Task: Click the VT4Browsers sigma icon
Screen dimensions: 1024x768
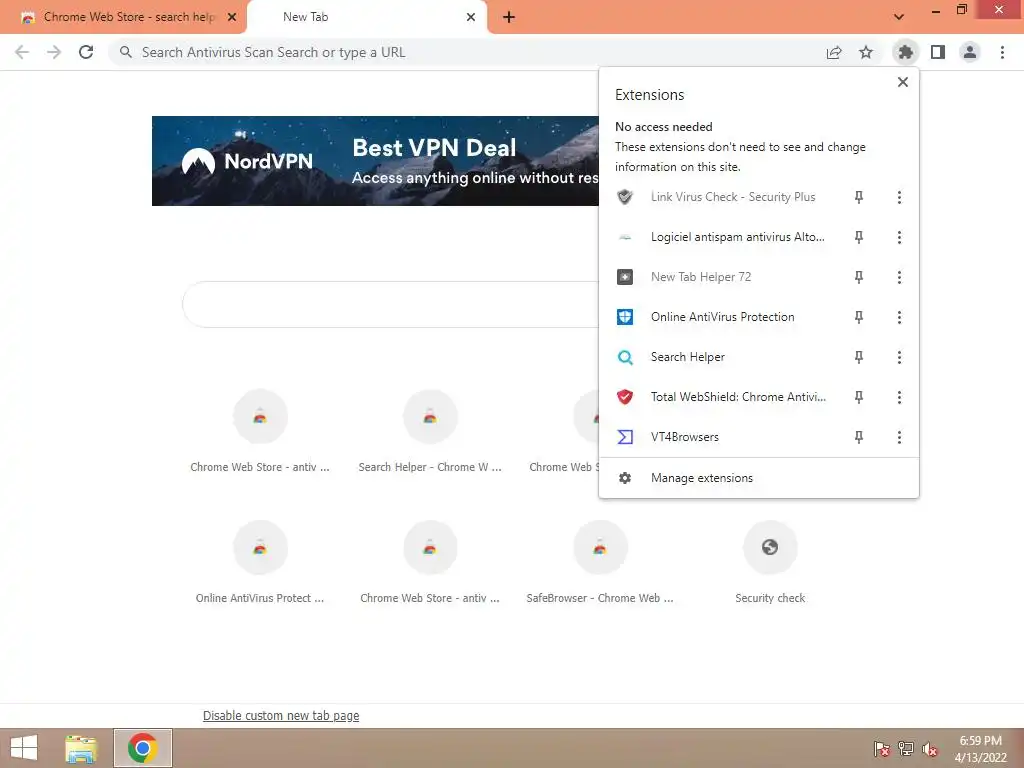Action: click(x=625, y=437)
